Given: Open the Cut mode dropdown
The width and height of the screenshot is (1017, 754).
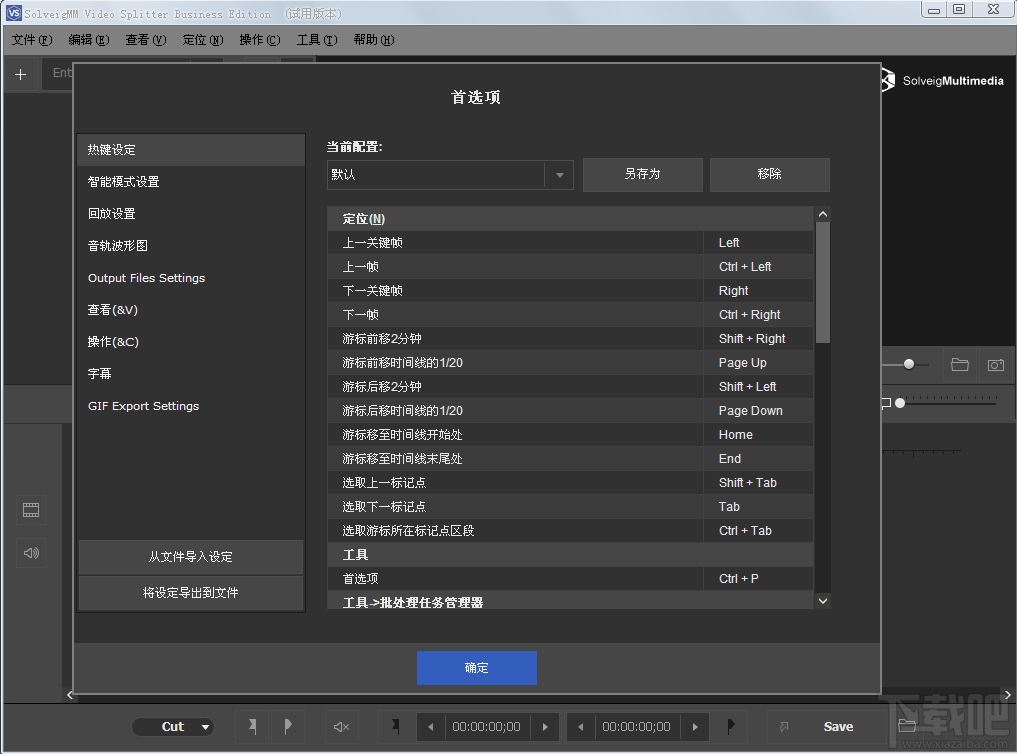Looking at the screenshot, I should point(173,726).
